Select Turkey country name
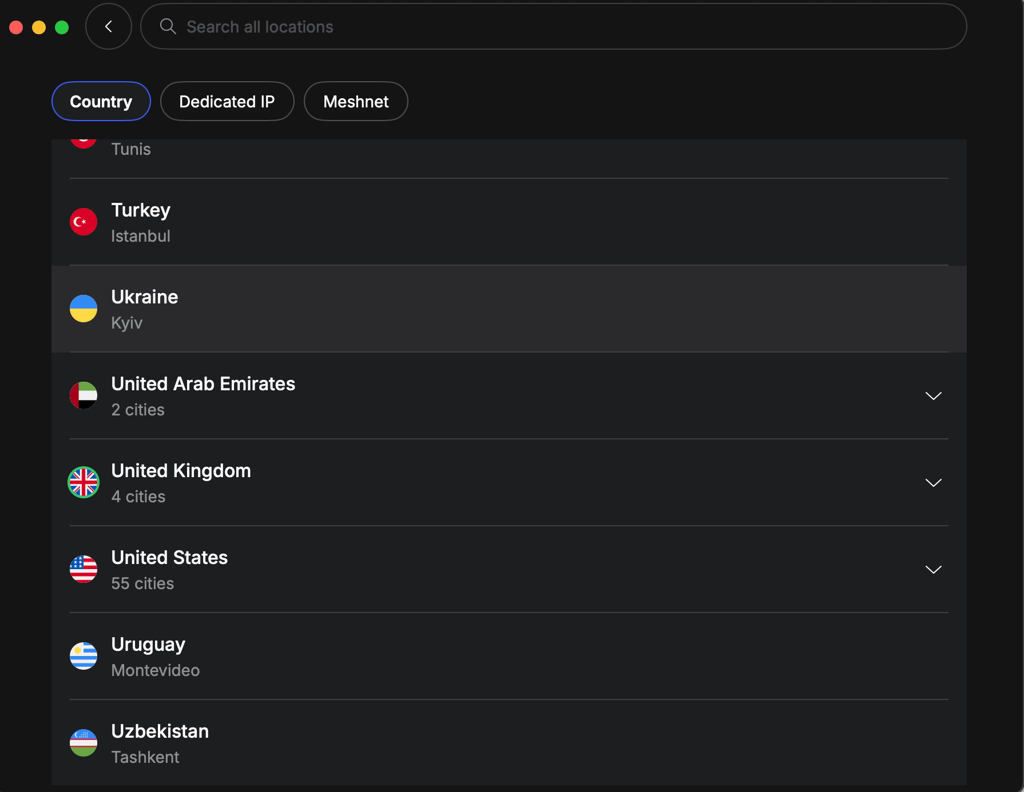Screen dimensions: 1024x792 [140, 210]
